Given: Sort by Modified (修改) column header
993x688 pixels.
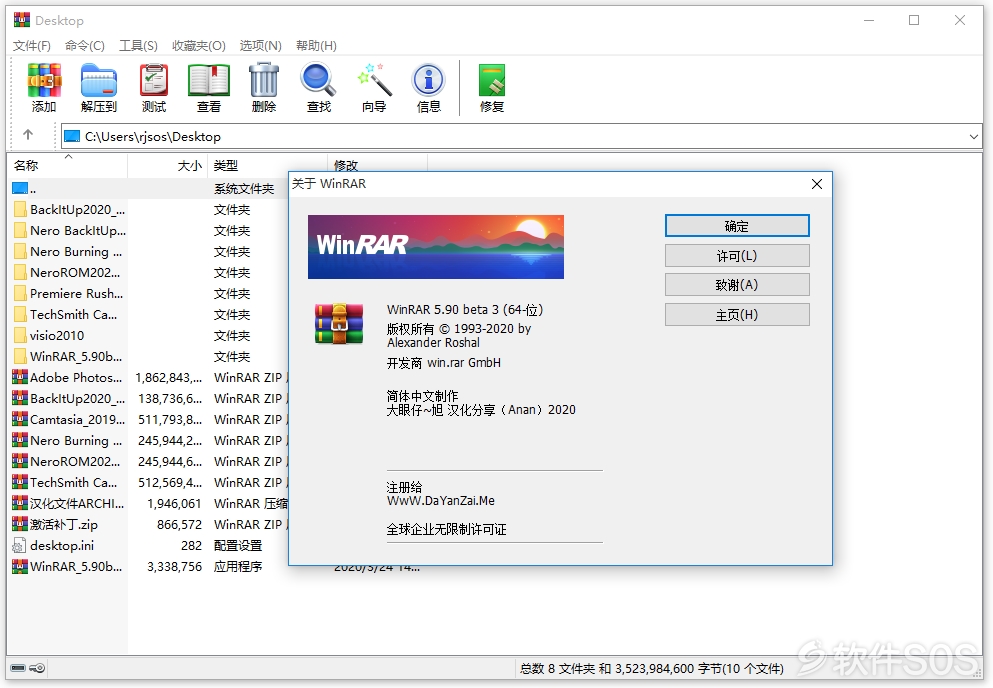Looking at the screenshot, I should 377,165.
